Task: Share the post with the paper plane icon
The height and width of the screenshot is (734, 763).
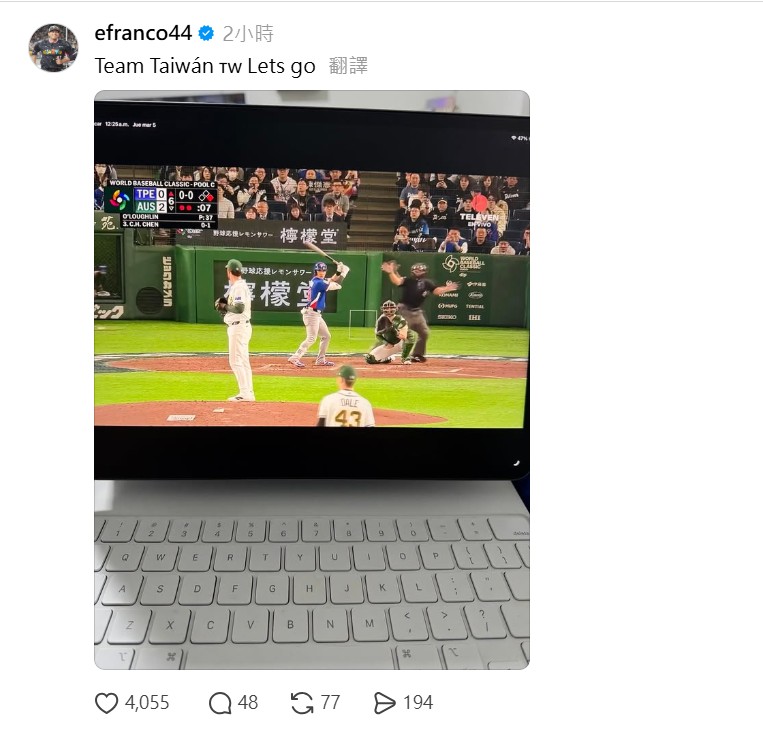Action: point(384,703)
